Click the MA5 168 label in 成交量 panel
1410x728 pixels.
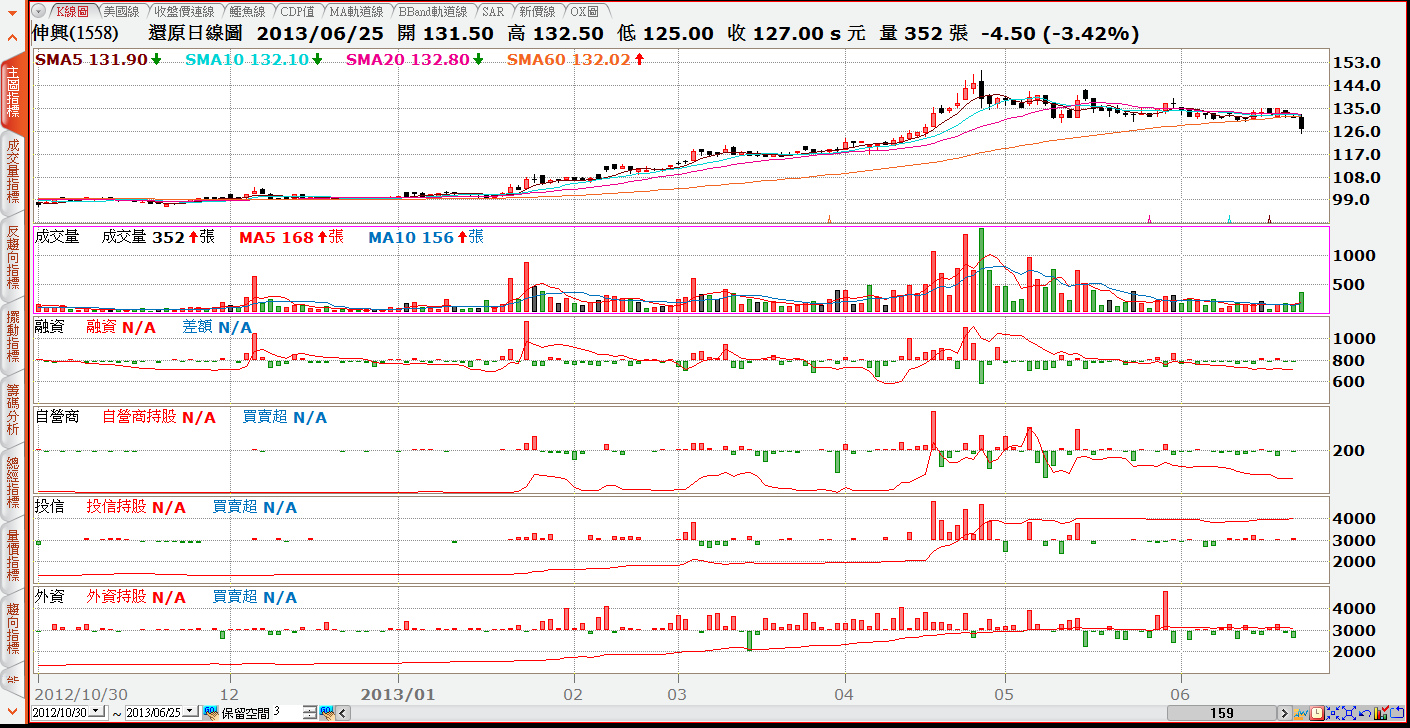pyautogui.click(x=291, y=237)
